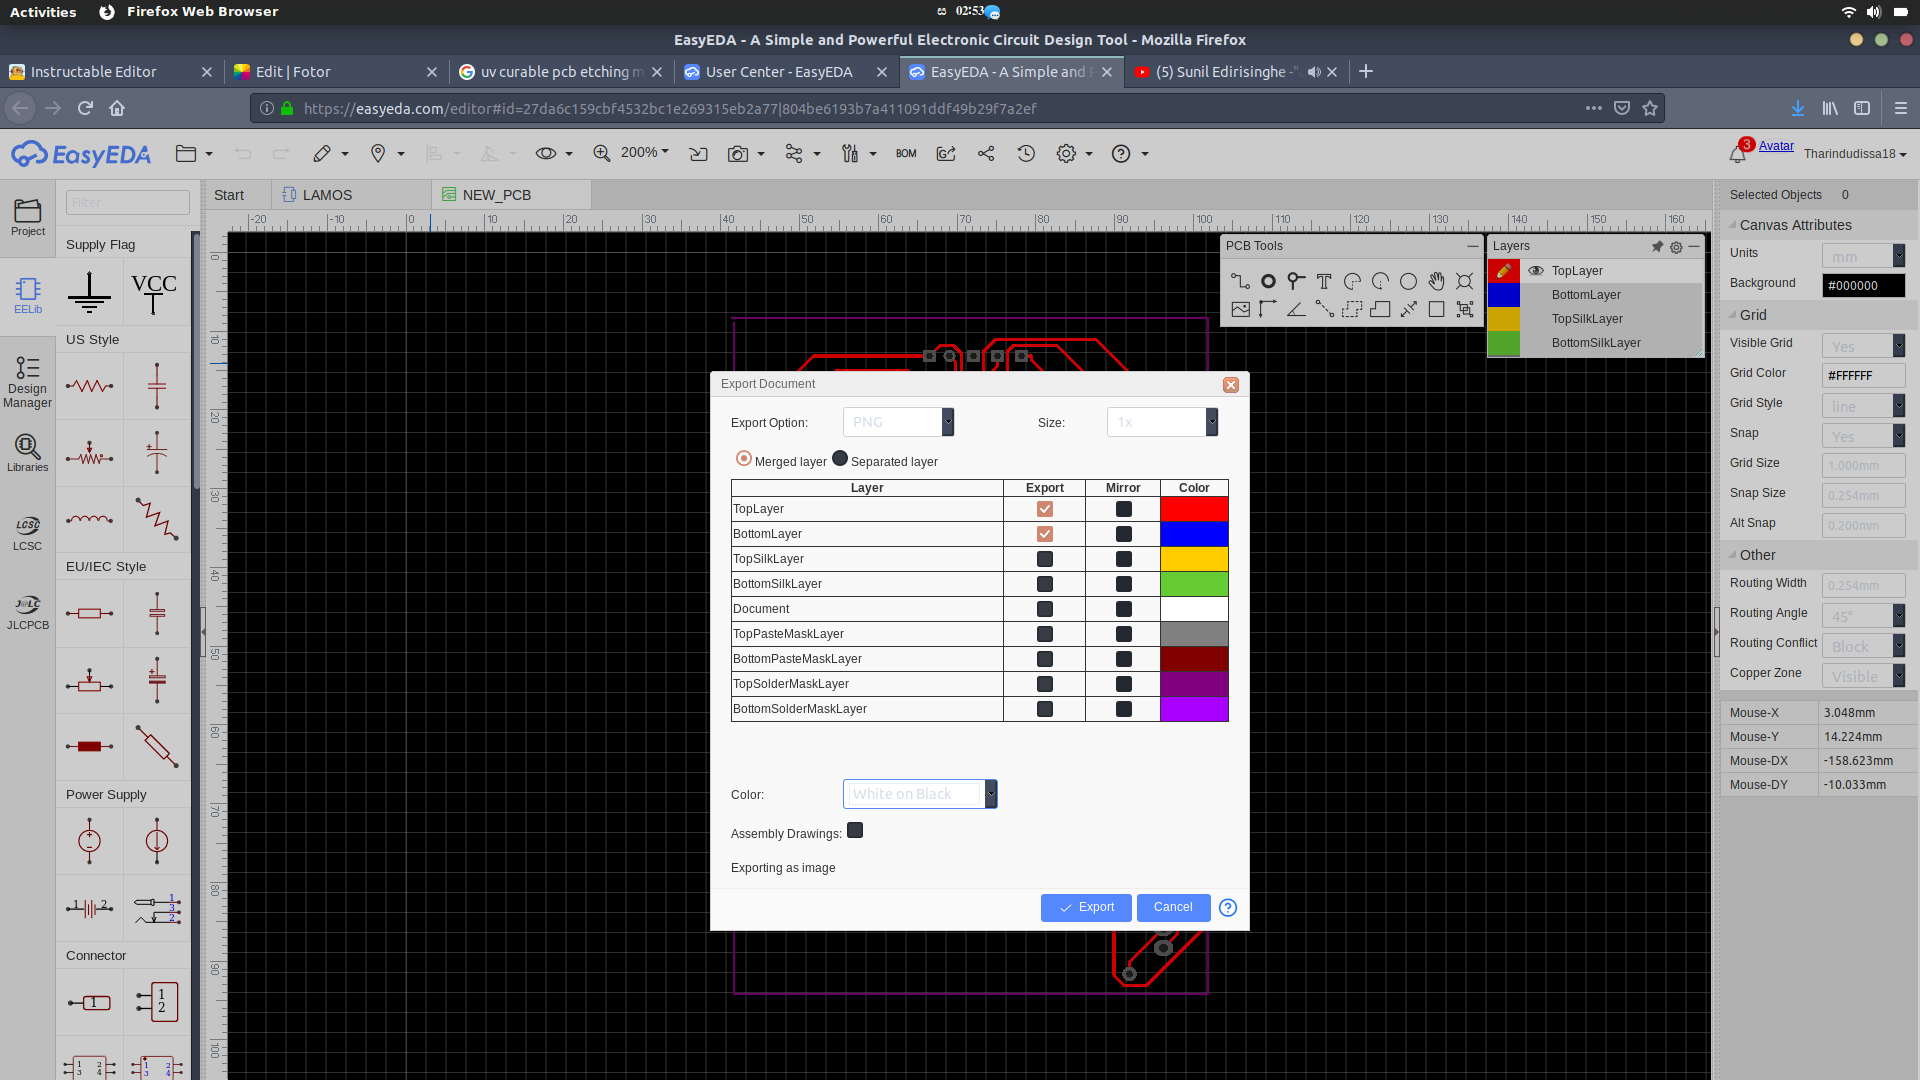
Task: Select the Arc tool in PCB Tools
Action: 1352,281
